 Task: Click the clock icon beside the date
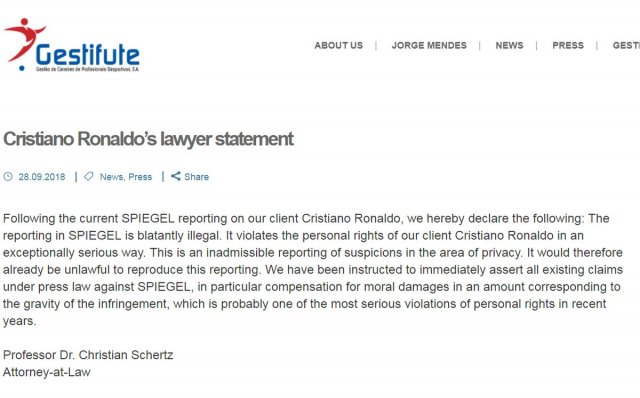click(x=8, y=177)
